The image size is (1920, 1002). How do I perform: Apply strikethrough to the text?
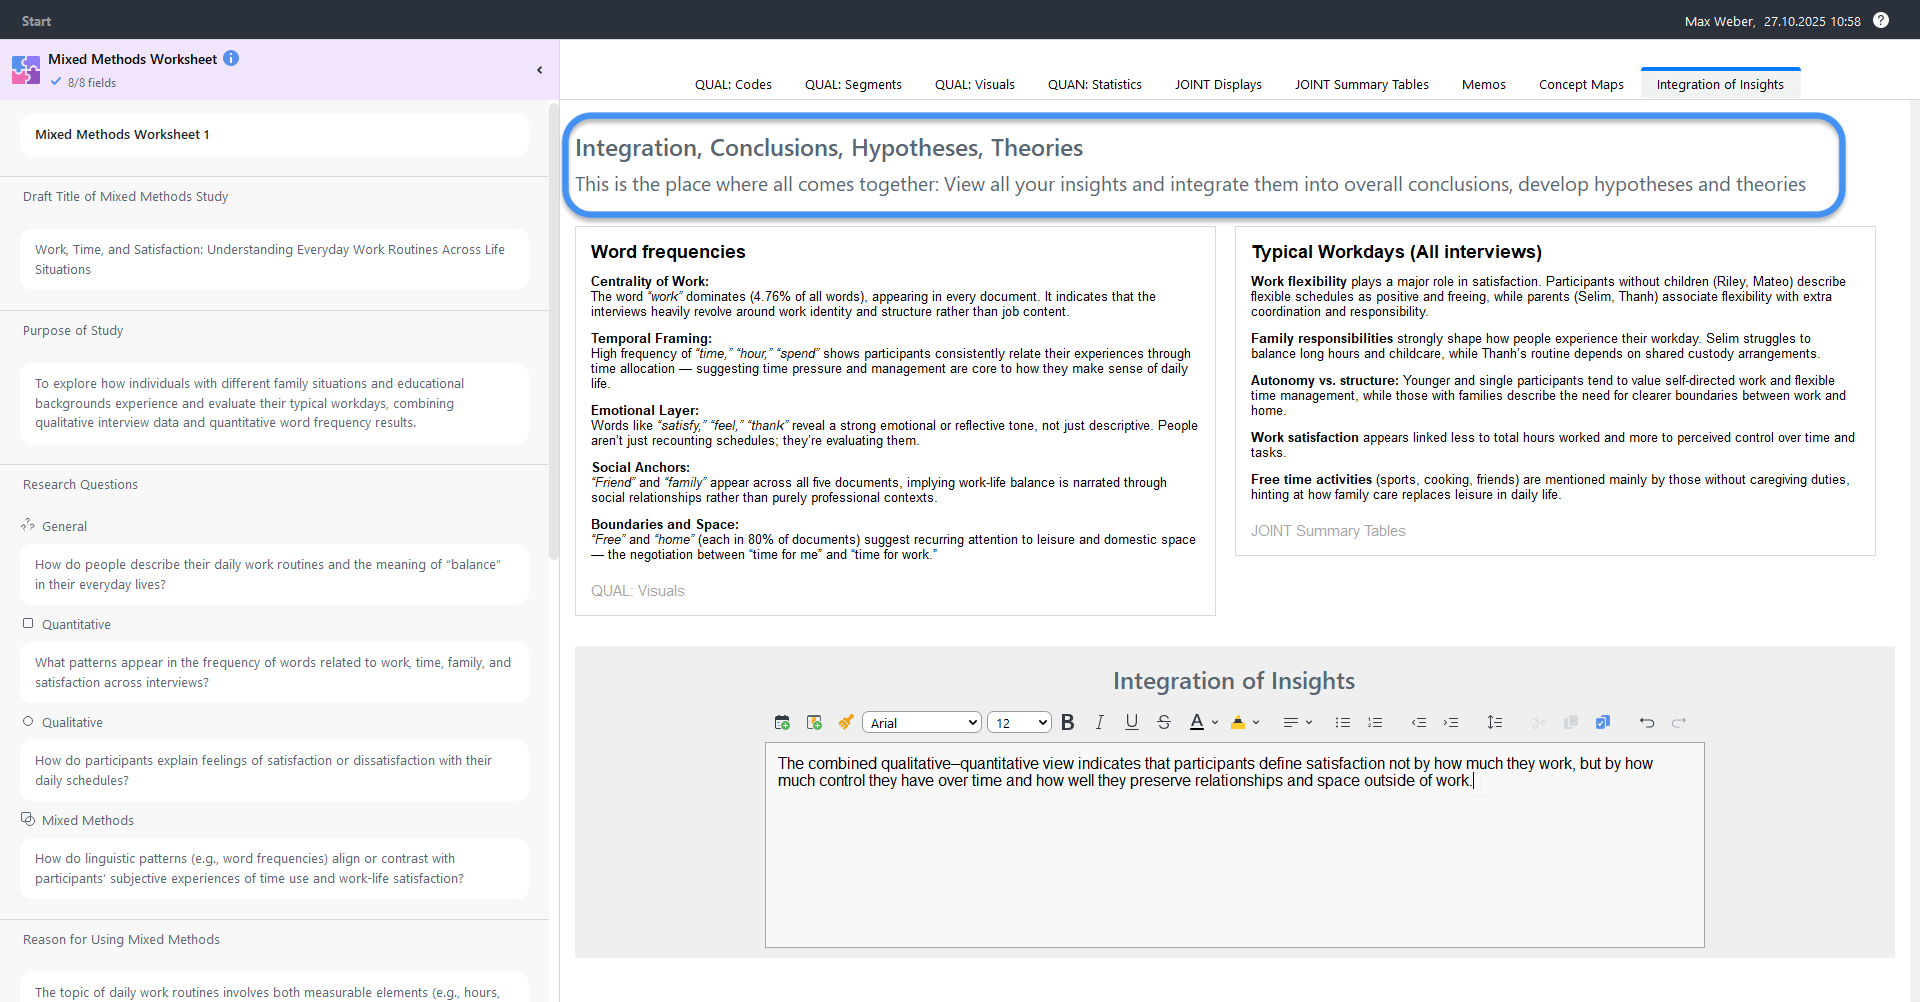[1164, 722]
